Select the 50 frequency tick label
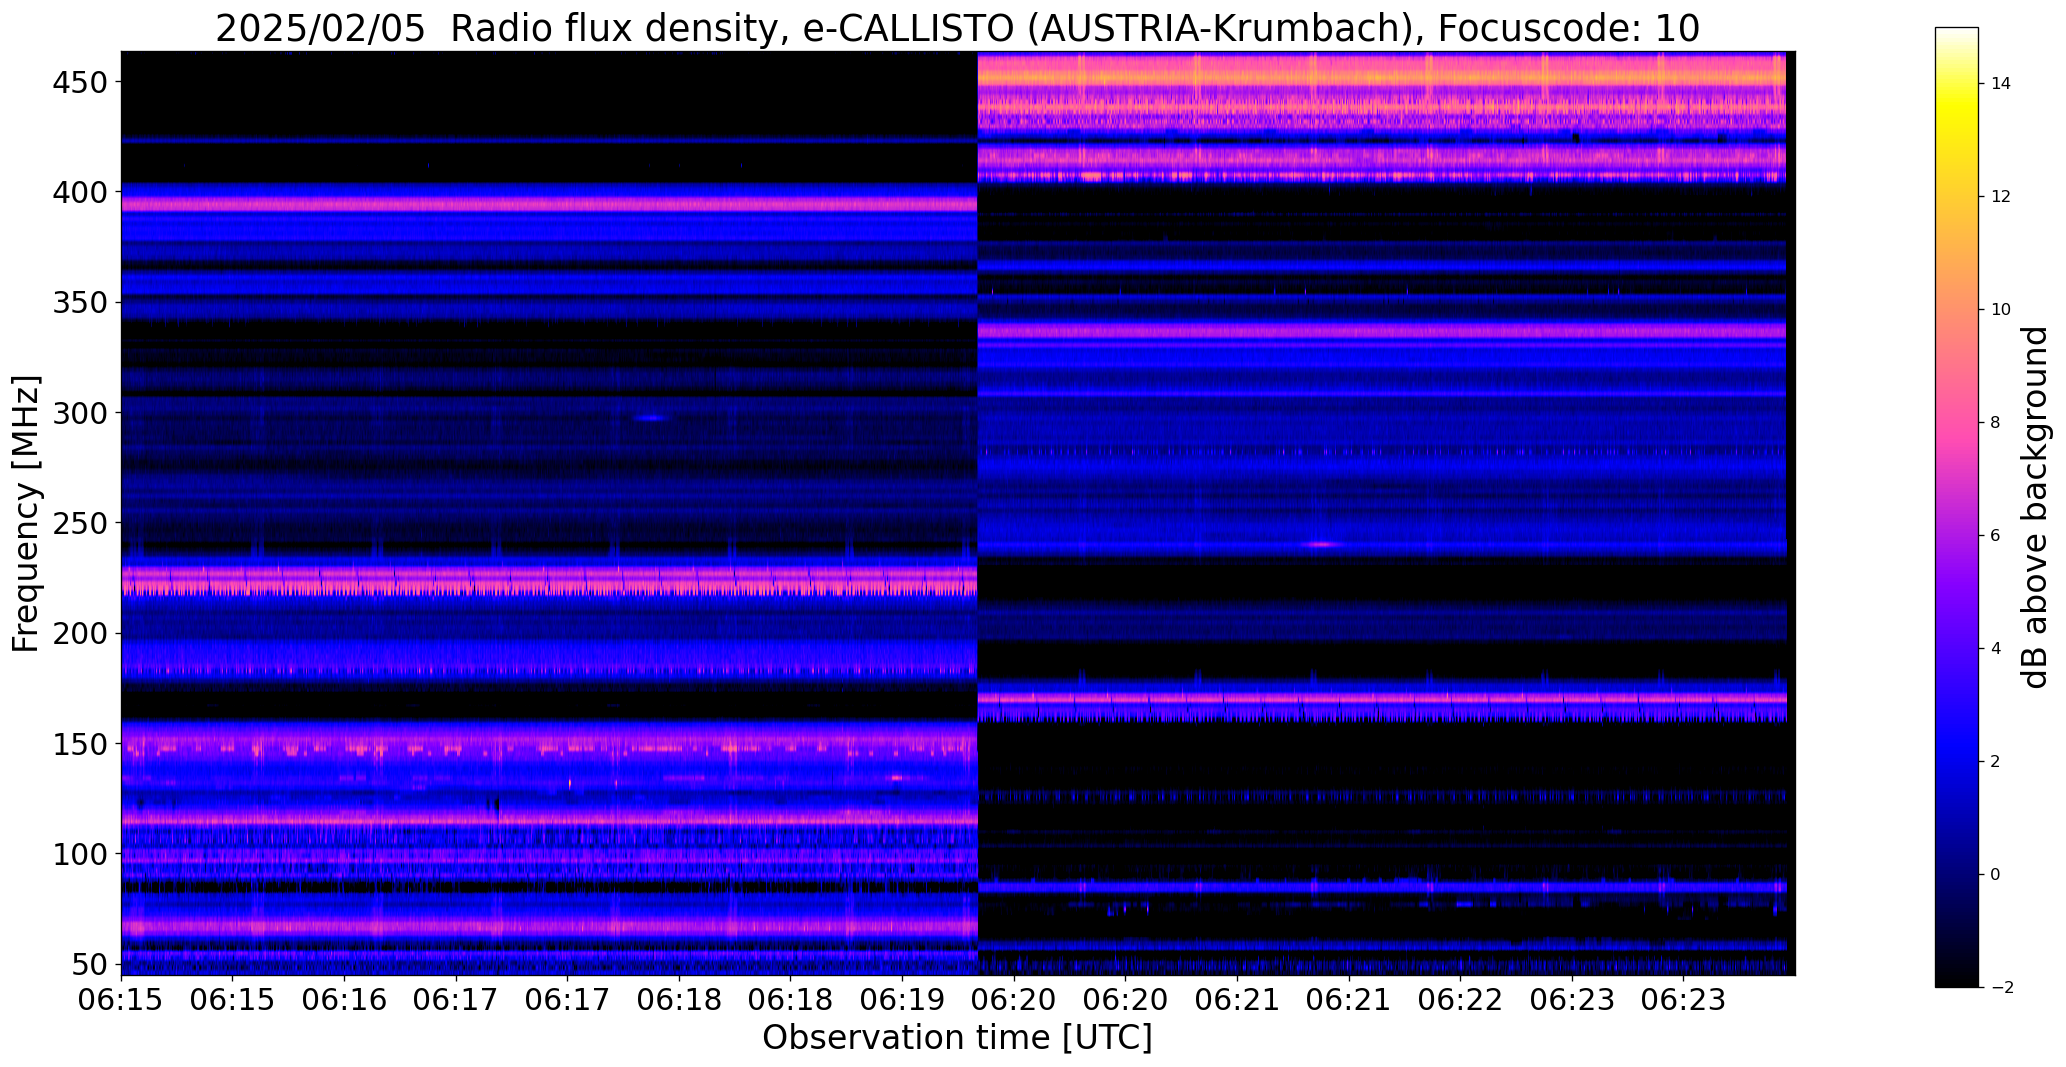Screen dimensions: 2066x1067 pyautogui.click(x=89, y=964)
